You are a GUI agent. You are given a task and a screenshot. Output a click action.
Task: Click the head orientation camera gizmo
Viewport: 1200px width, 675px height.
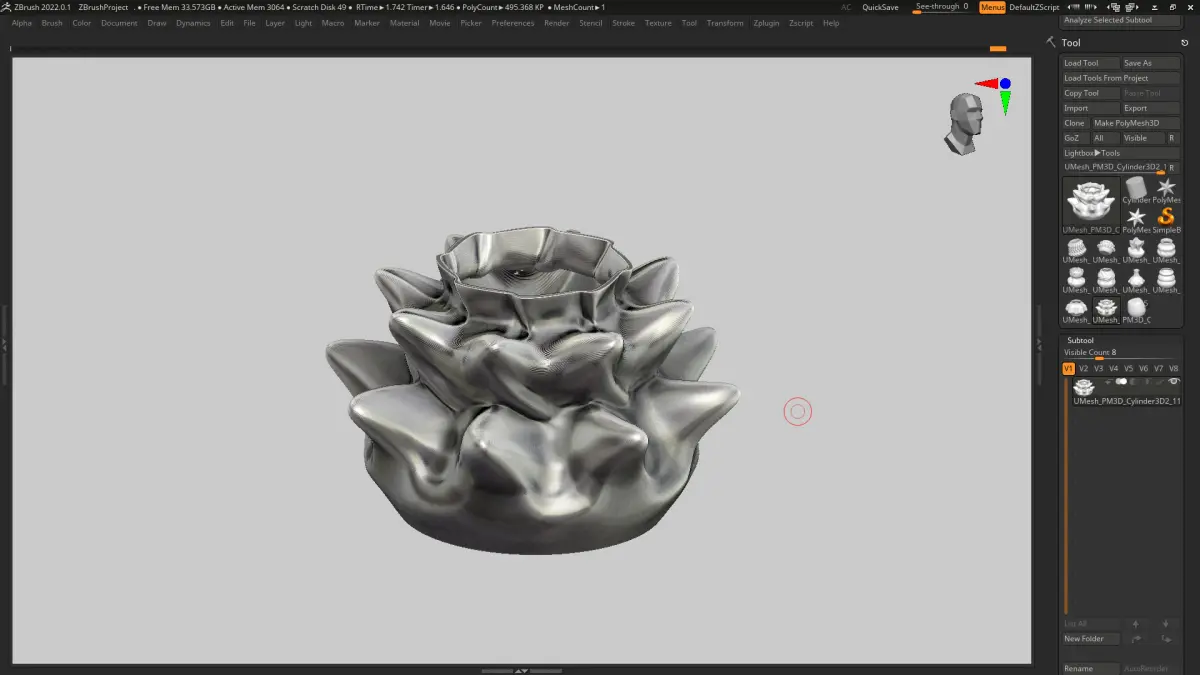click(x=965, y=122)
